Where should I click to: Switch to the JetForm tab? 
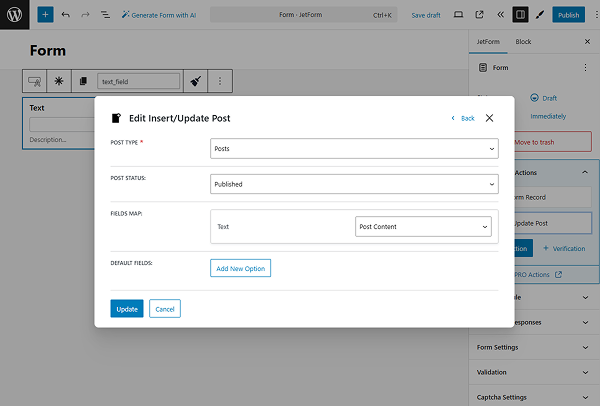click(x=487, y=42)
